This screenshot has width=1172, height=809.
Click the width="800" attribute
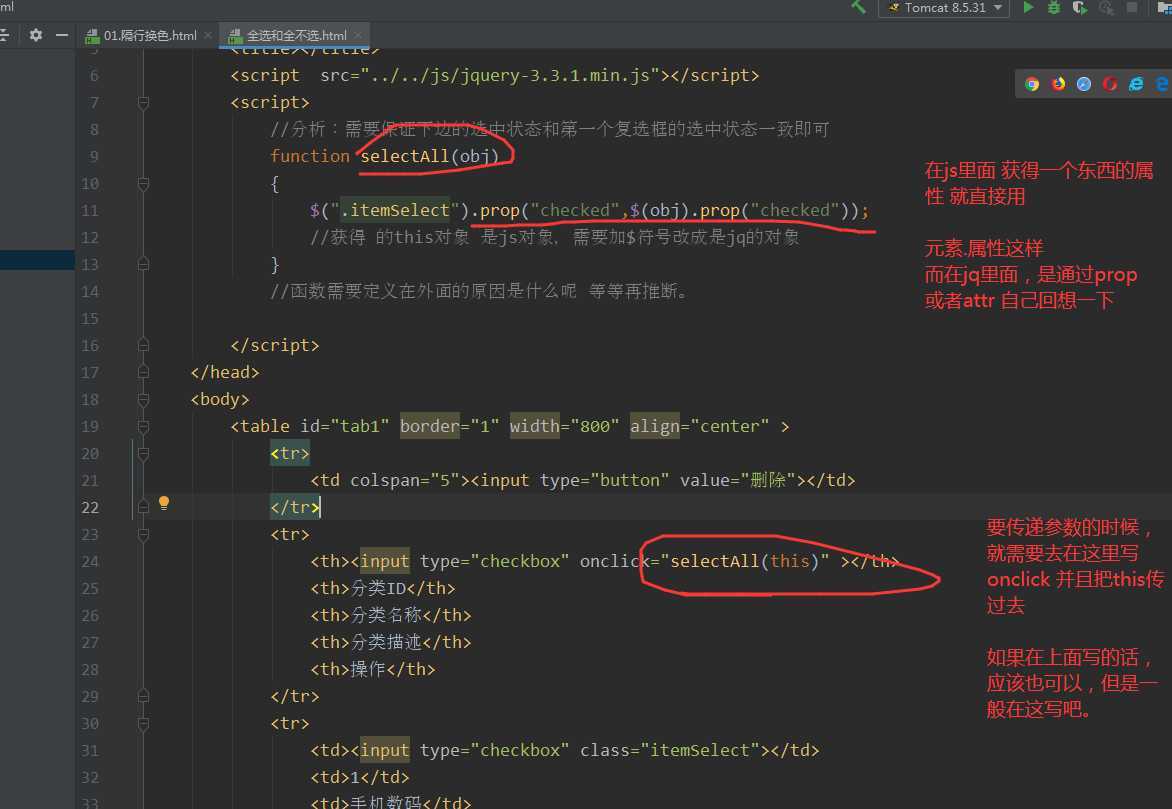(564, 426)
